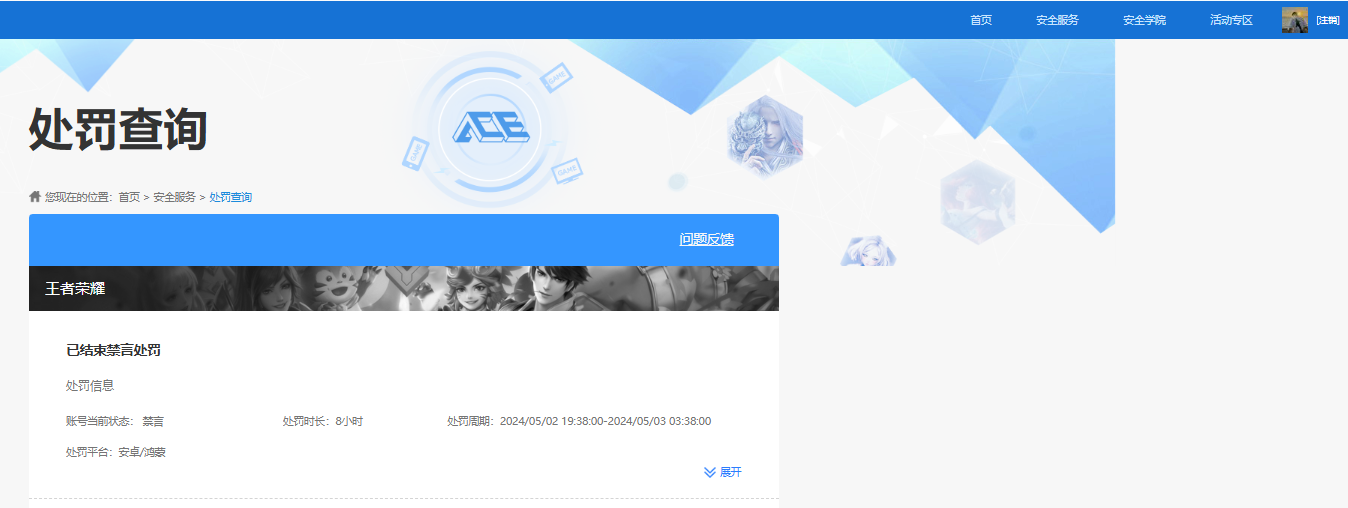Click the double-chevron icon beside 展开
1348x508 pixels.
point(709,472)
